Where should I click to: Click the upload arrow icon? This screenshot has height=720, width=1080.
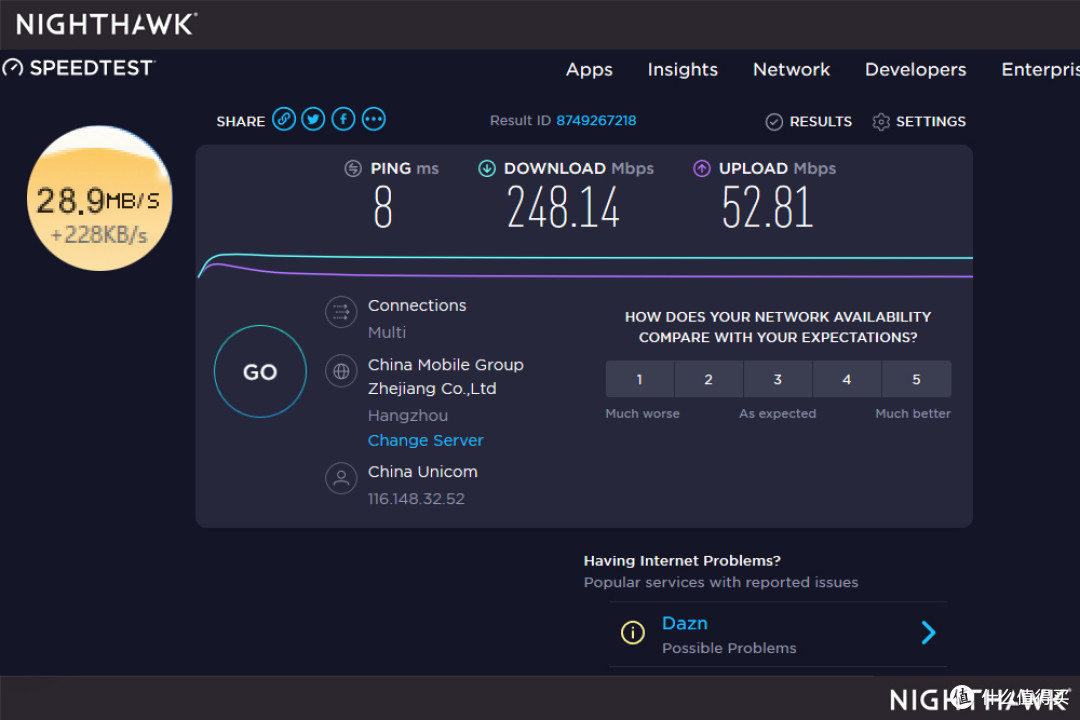click(x=701, y=168)
